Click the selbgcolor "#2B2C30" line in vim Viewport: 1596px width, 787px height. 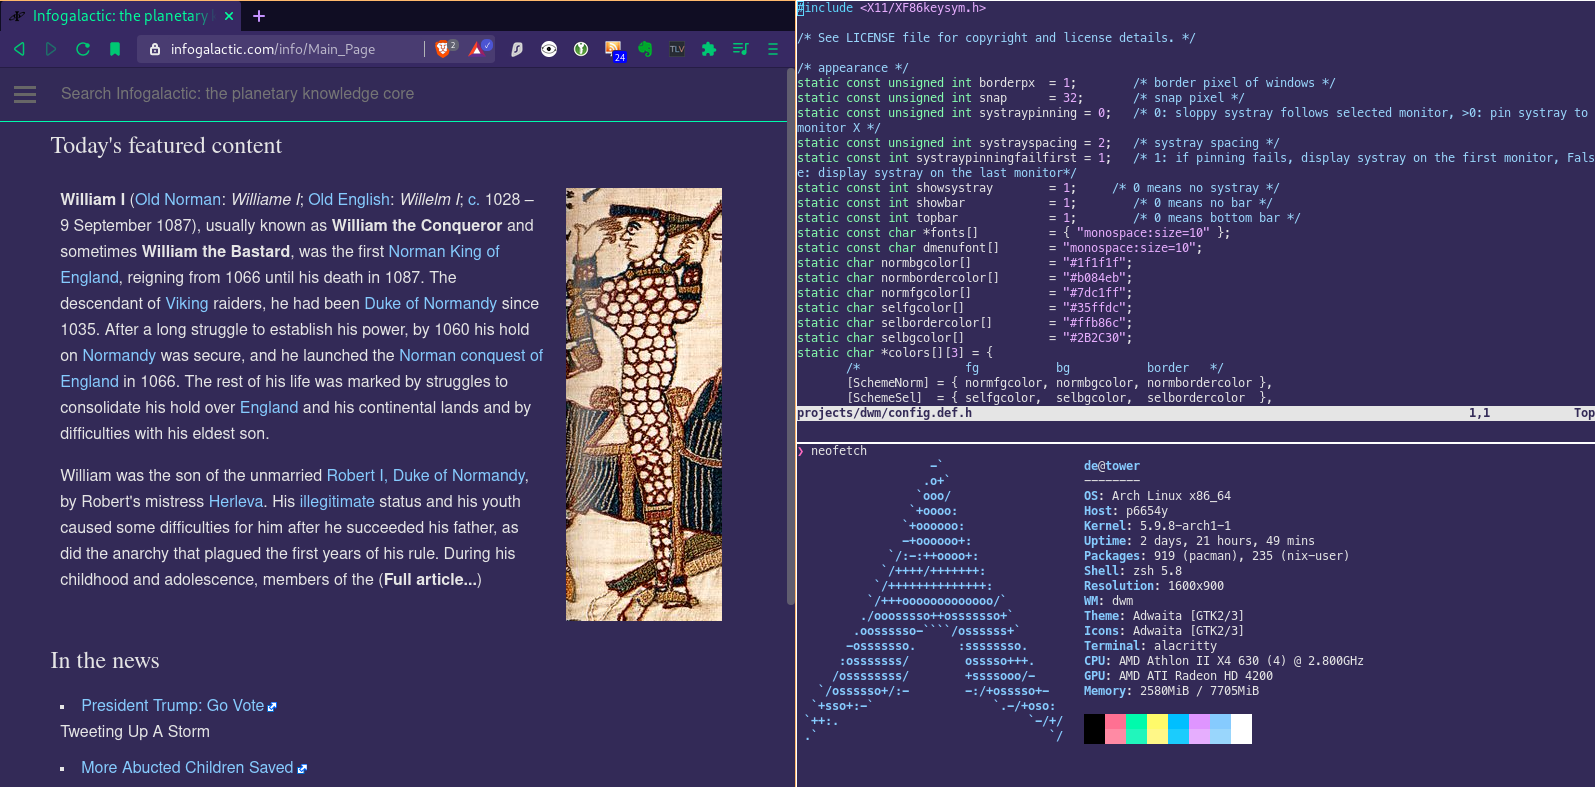[964, 338]
